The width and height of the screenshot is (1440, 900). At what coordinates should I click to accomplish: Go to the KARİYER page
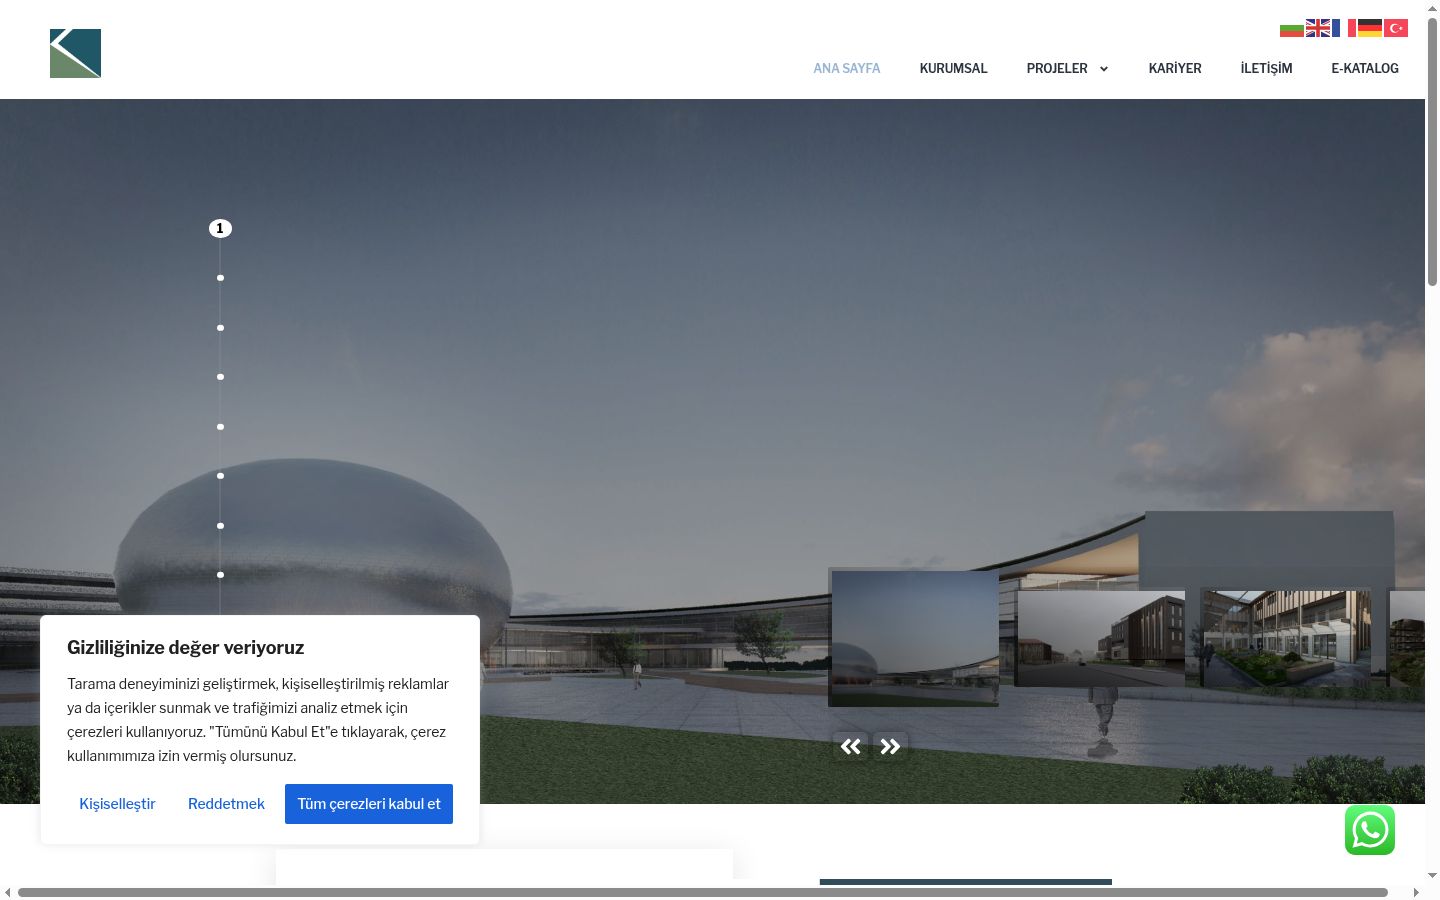coord(1175,68)
